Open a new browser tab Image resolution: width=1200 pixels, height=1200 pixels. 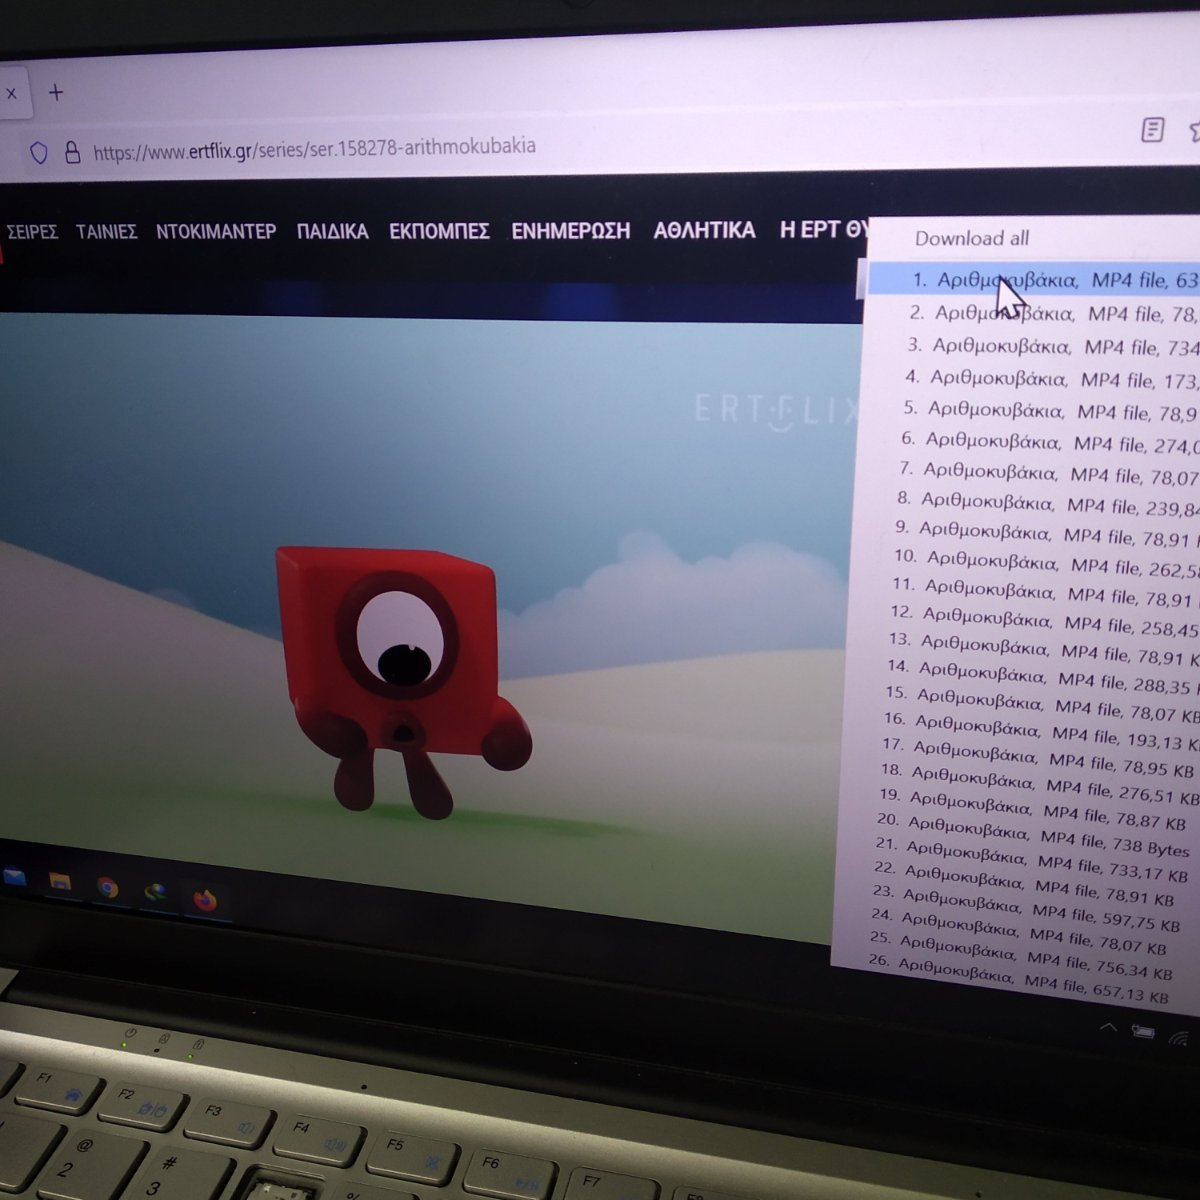pos(56,92)
